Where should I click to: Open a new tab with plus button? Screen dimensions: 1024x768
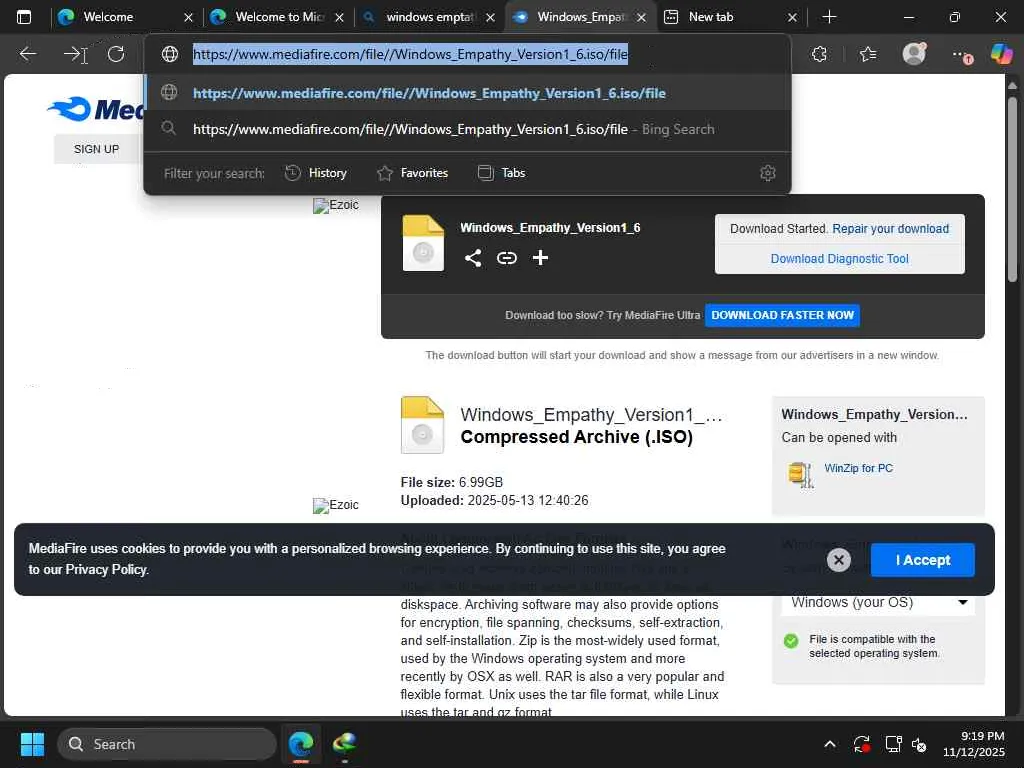coord(829,17)
